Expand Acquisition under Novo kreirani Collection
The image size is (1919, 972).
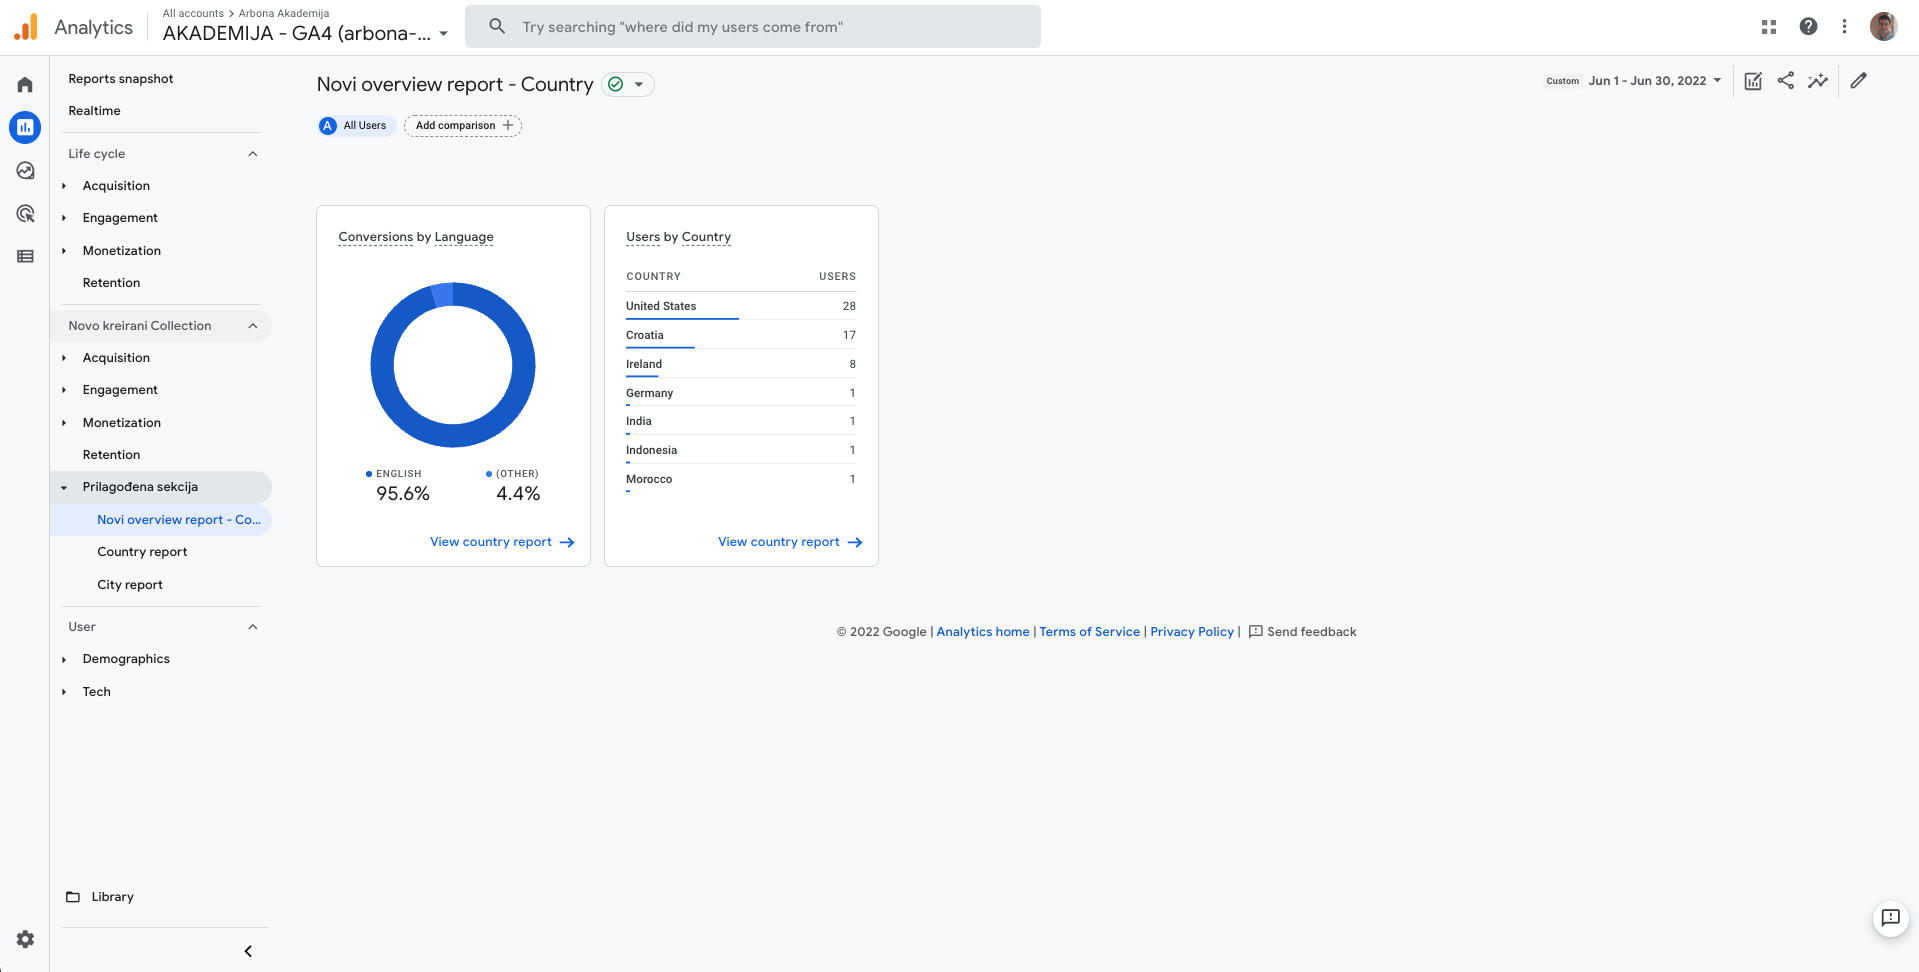point(64,358)
